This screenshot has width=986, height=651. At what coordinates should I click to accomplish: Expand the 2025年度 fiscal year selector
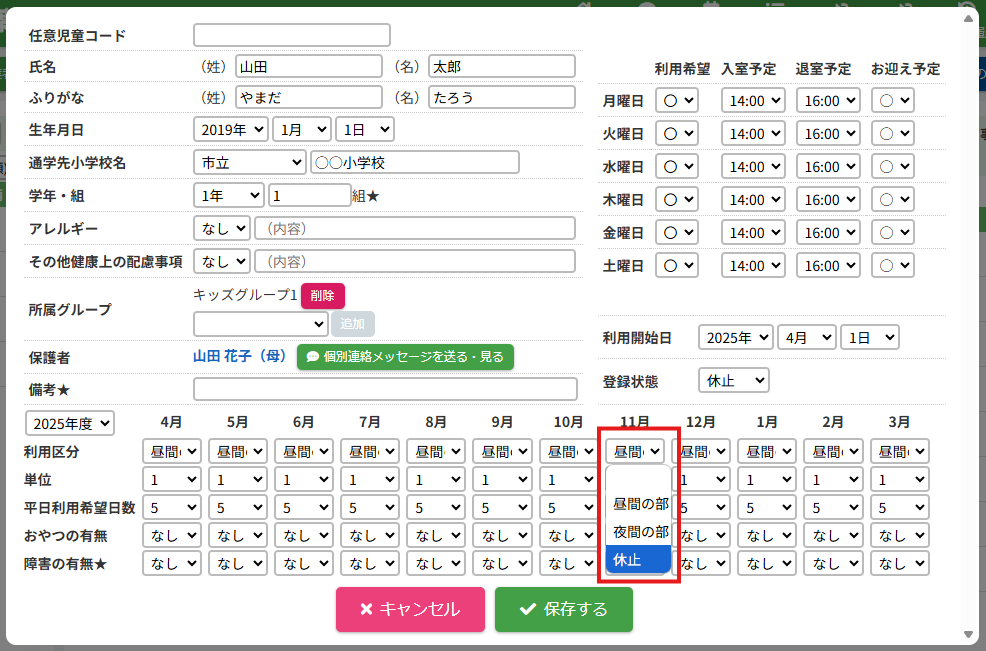coord(70,423)
